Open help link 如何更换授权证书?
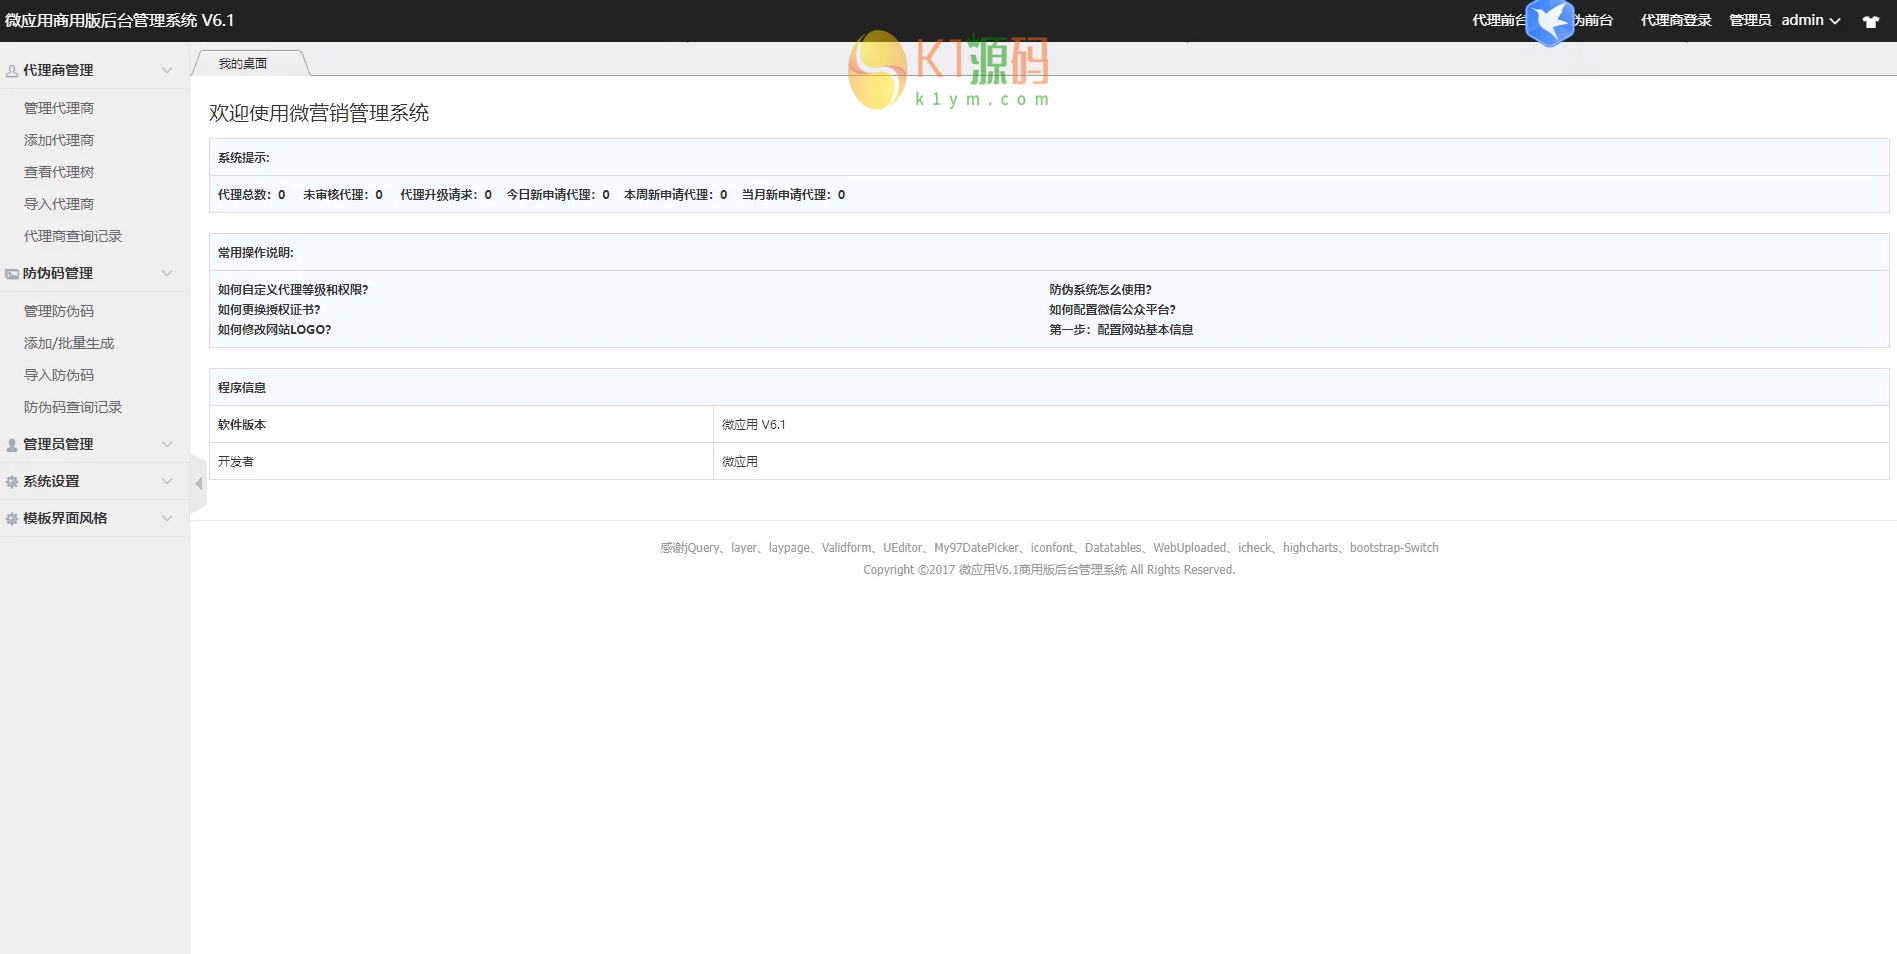Viewport: 1897px width, 954px height. tap(269, 310)
